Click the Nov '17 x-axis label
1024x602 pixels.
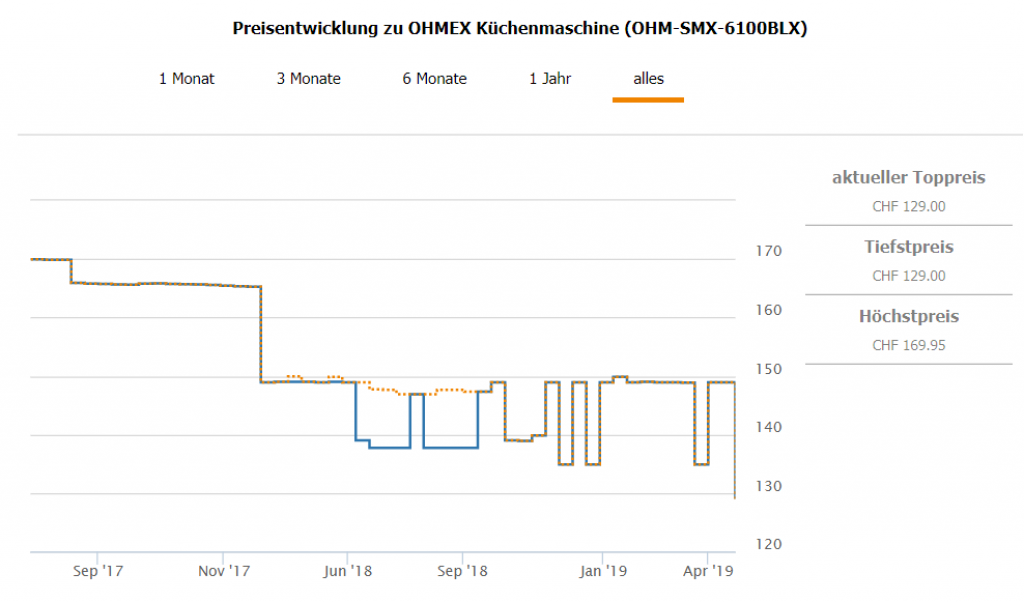224,571
